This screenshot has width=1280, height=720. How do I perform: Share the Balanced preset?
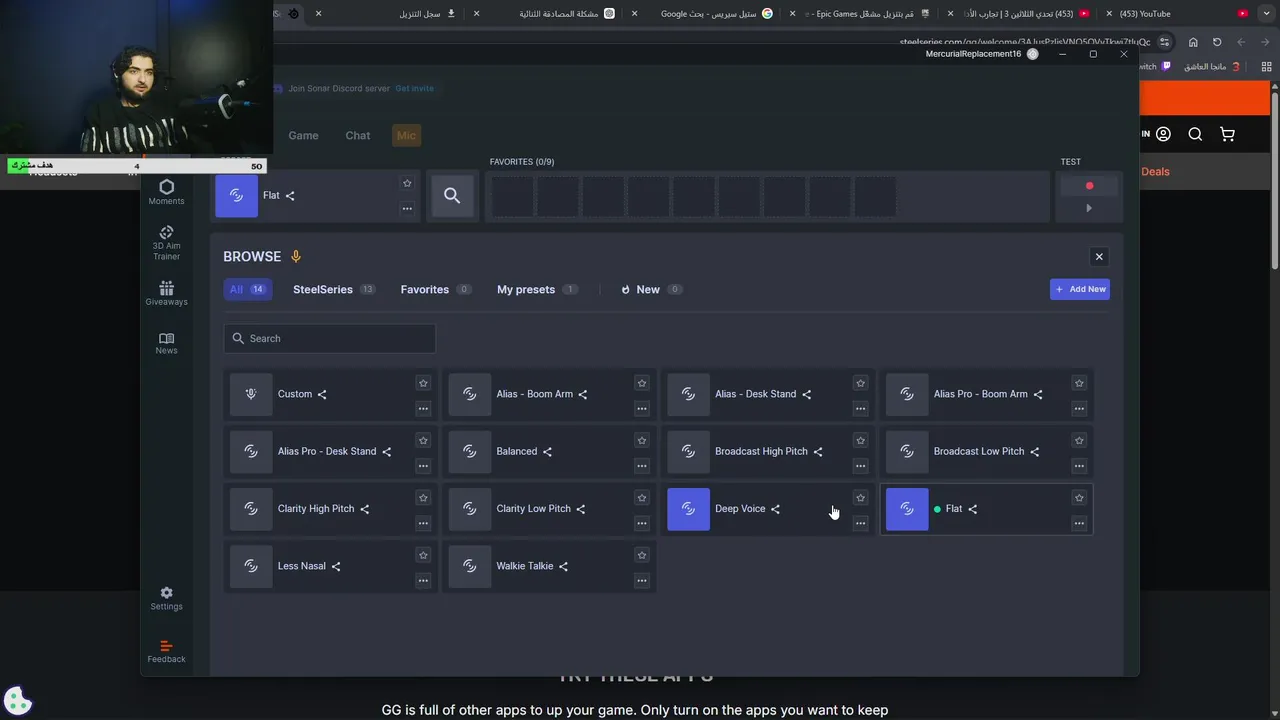click(x=547, y=451)
